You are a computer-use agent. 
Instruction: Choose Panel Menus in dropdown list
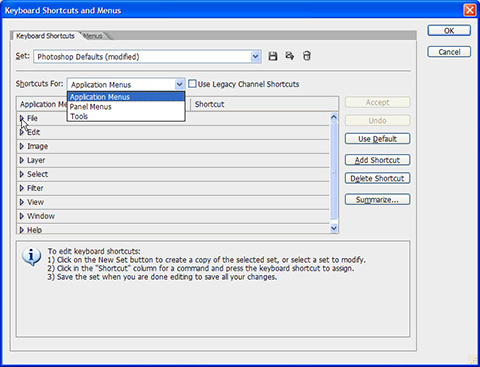coord(126,107)
